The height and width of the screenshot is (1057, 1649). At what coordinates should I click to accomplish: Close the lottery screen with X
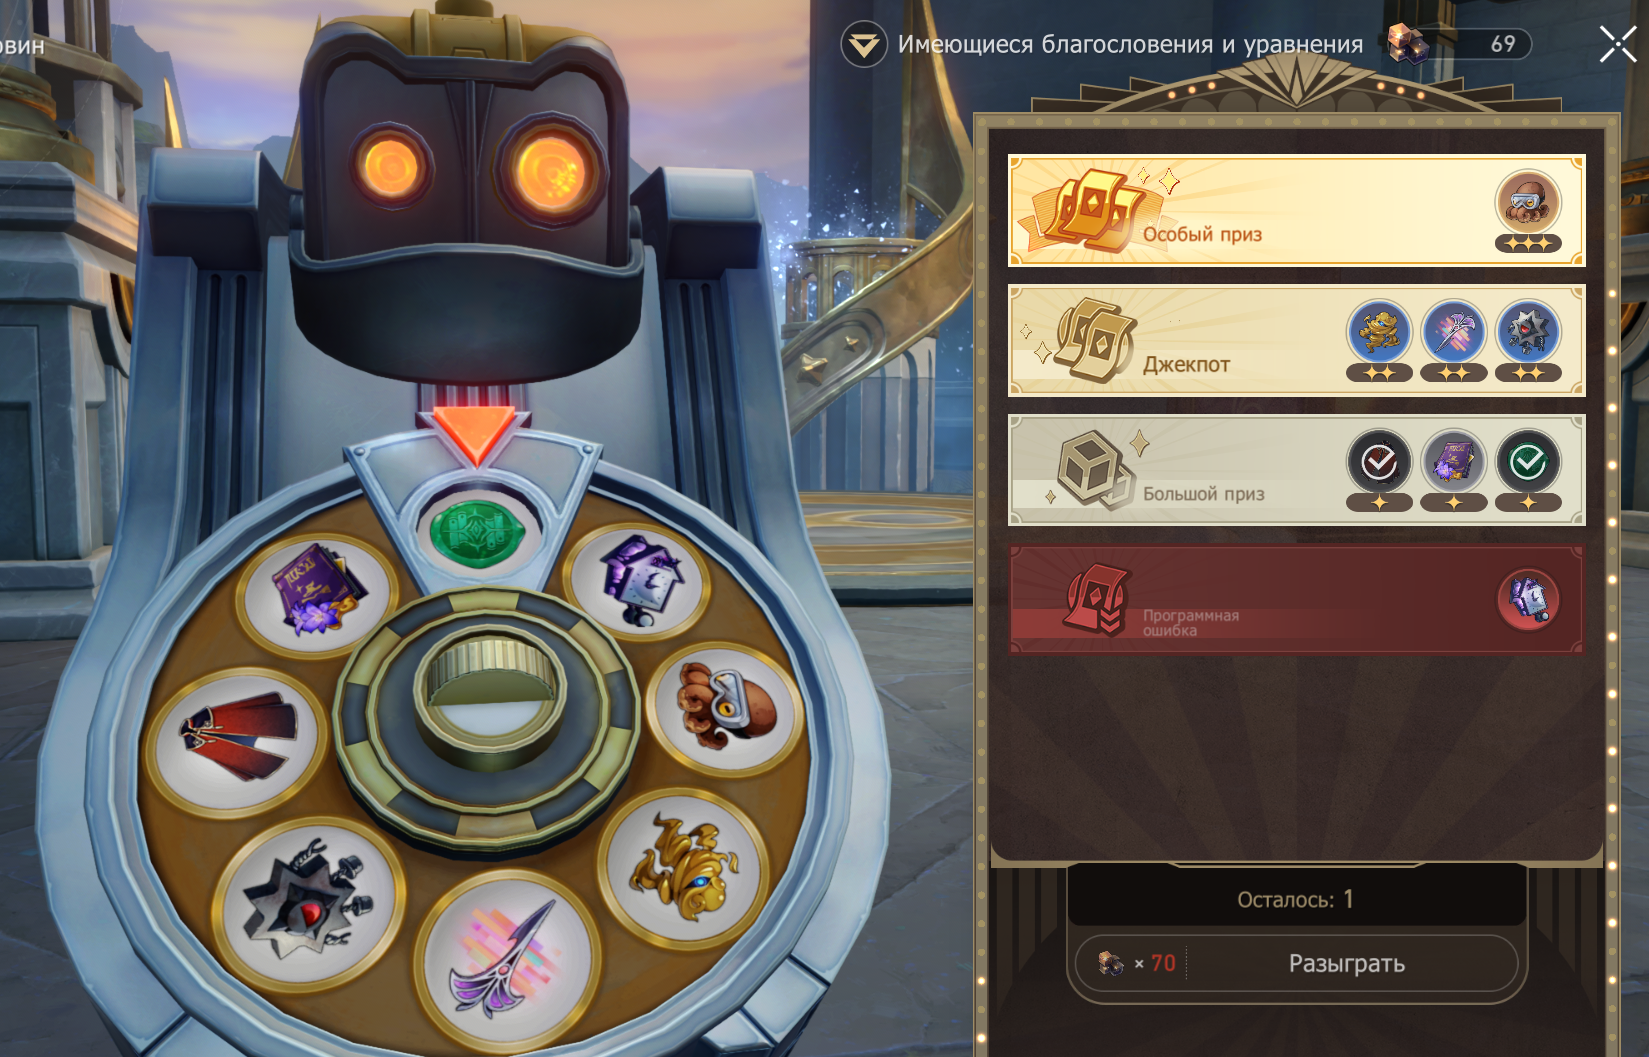pyautogui.click(x=1618, y=45)
